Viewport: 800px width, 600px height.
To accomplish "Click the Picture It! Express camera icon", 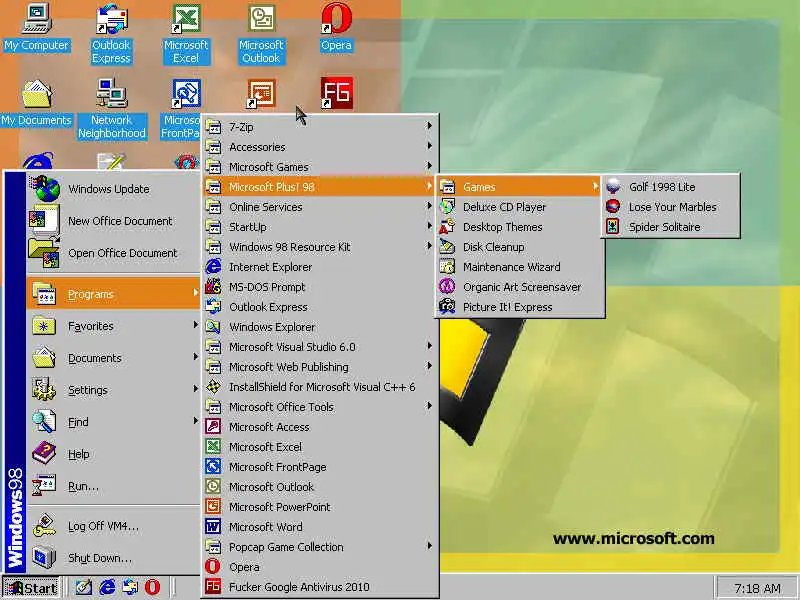I will 447,307.
